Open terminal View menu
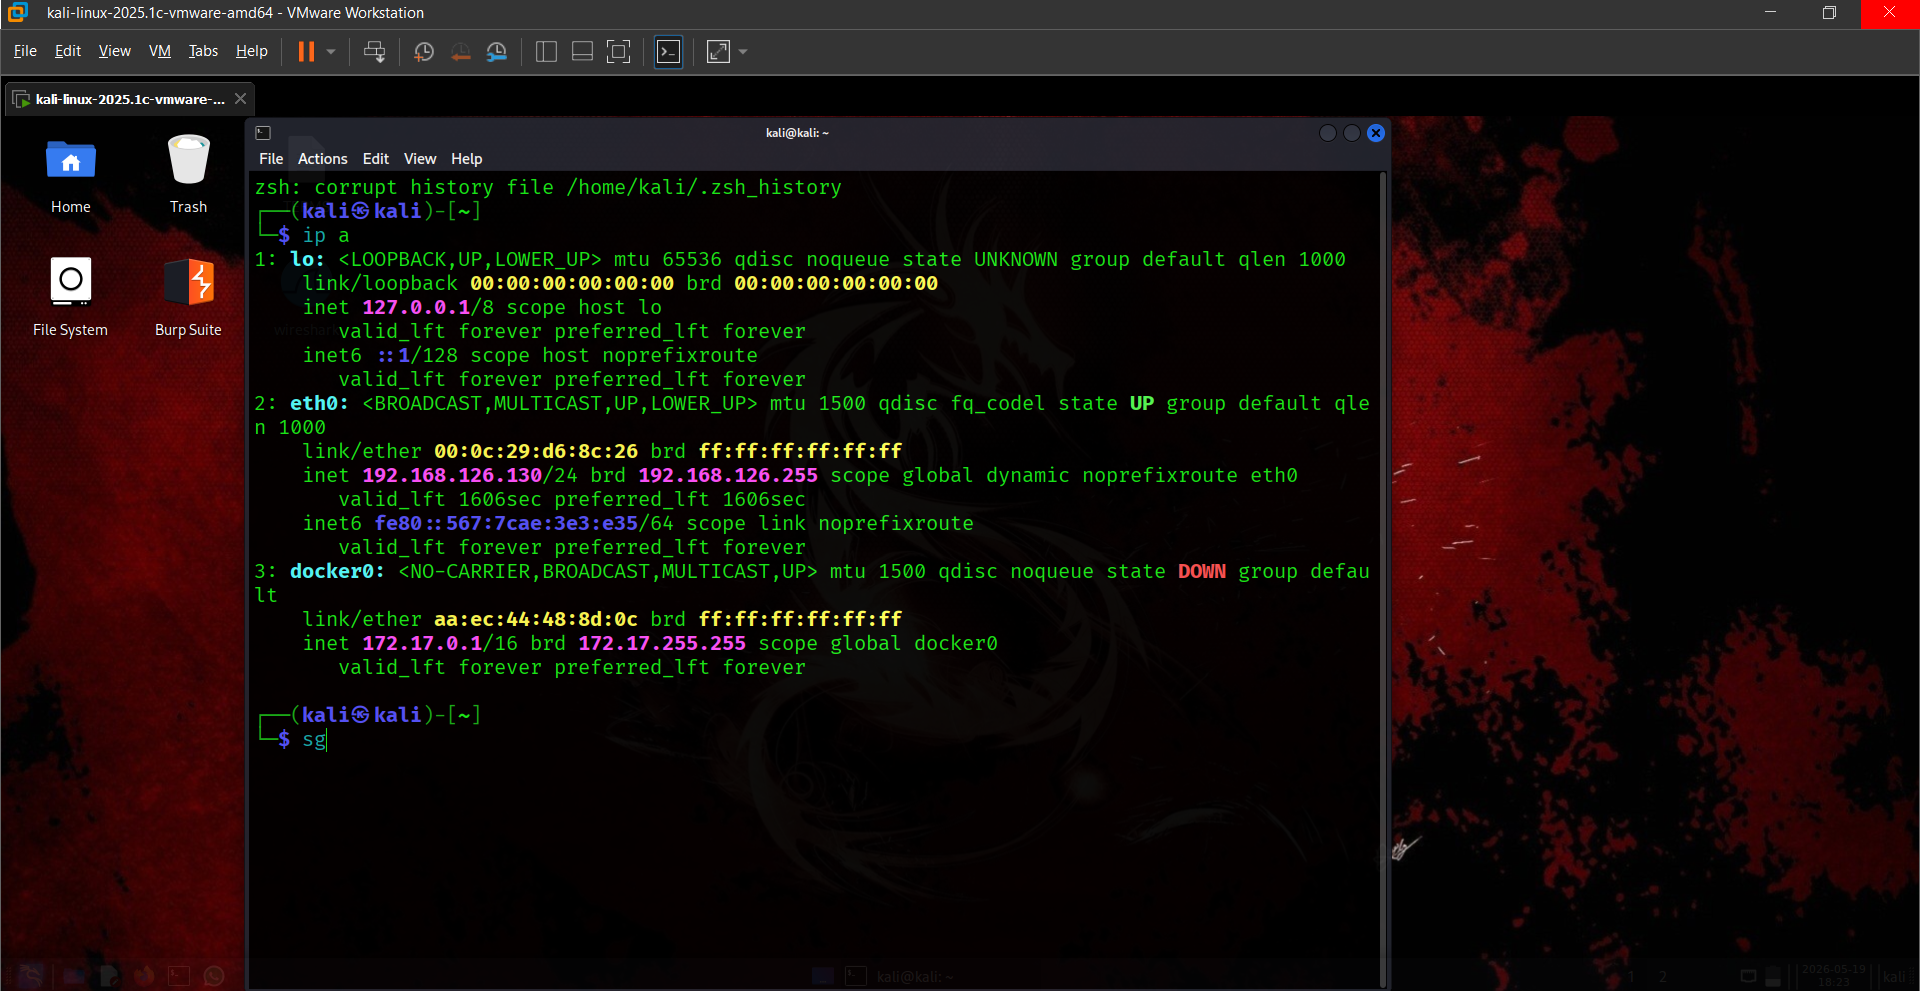 click(420, 159)
